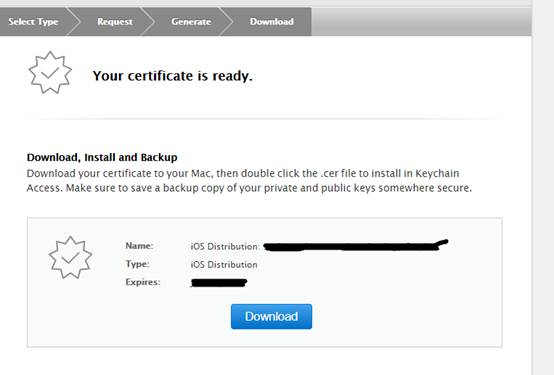The image size is (554, 375).
Task: Click the redacted certificate name value
Action: click(355, 245)
